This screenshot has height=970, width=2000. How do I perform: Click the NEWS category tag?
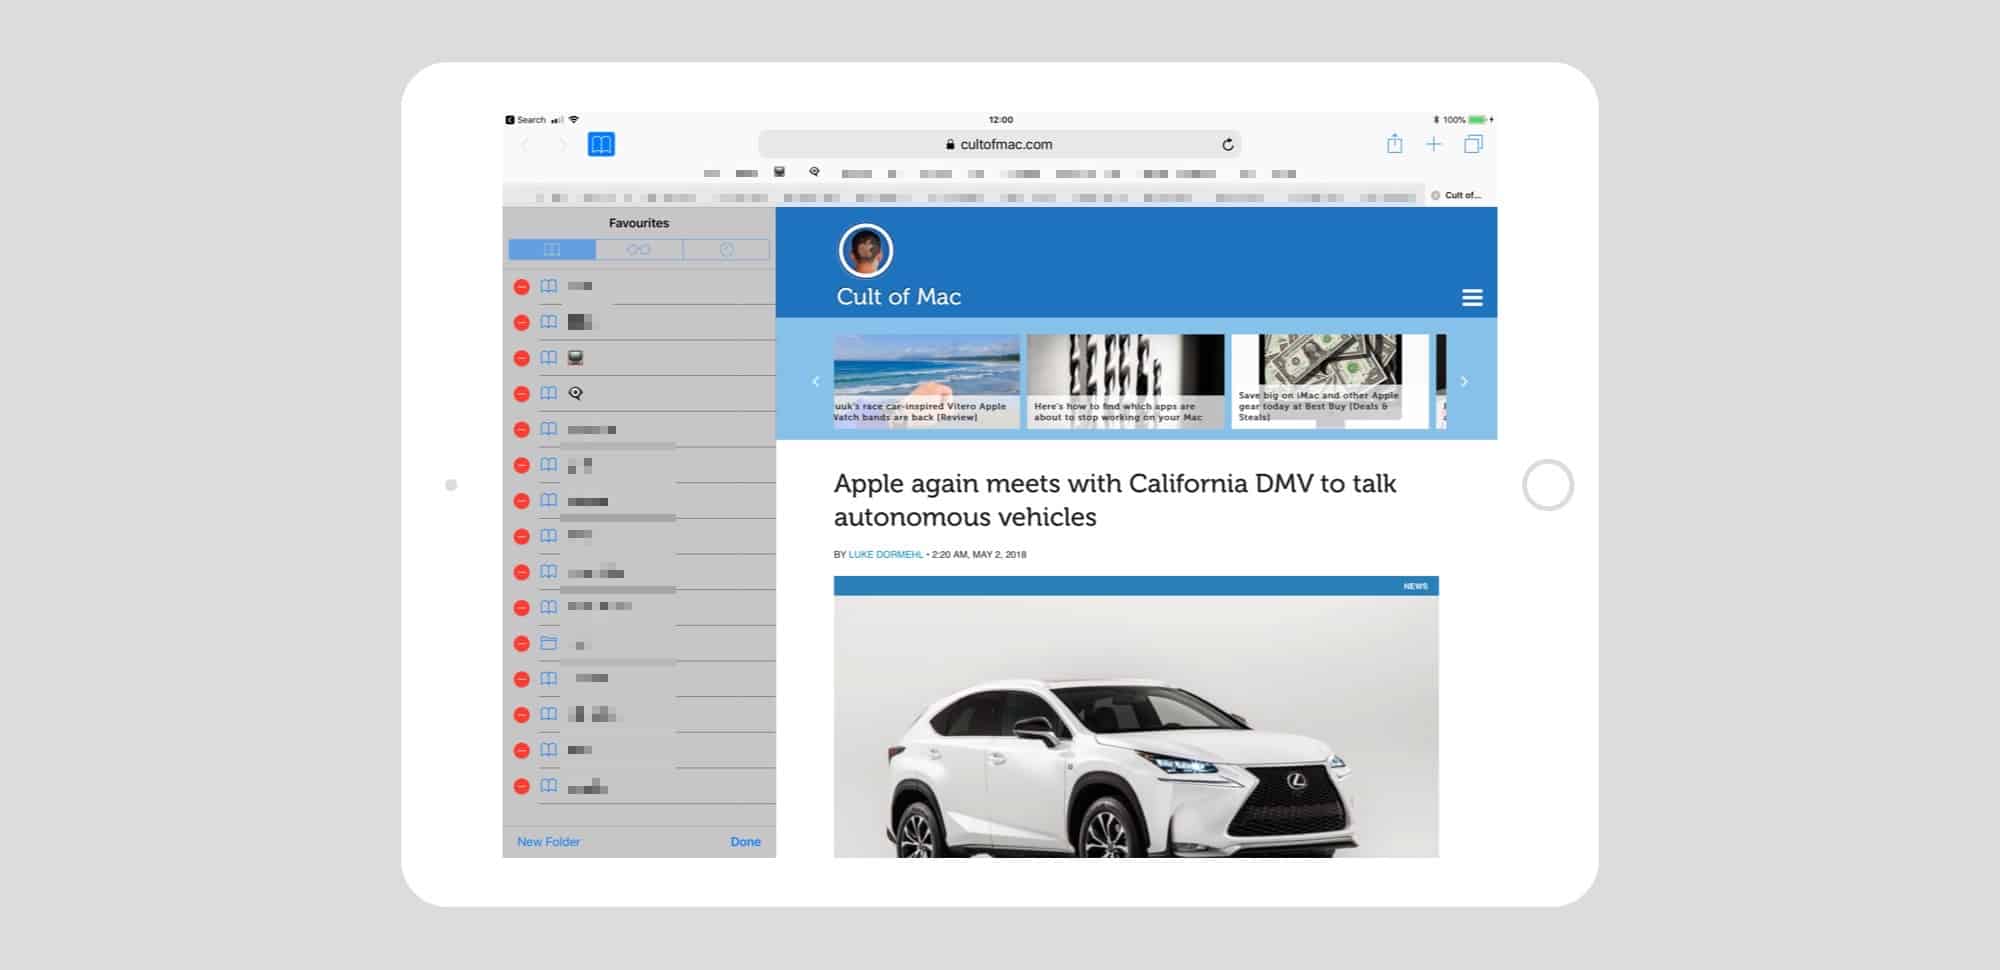1415,586
